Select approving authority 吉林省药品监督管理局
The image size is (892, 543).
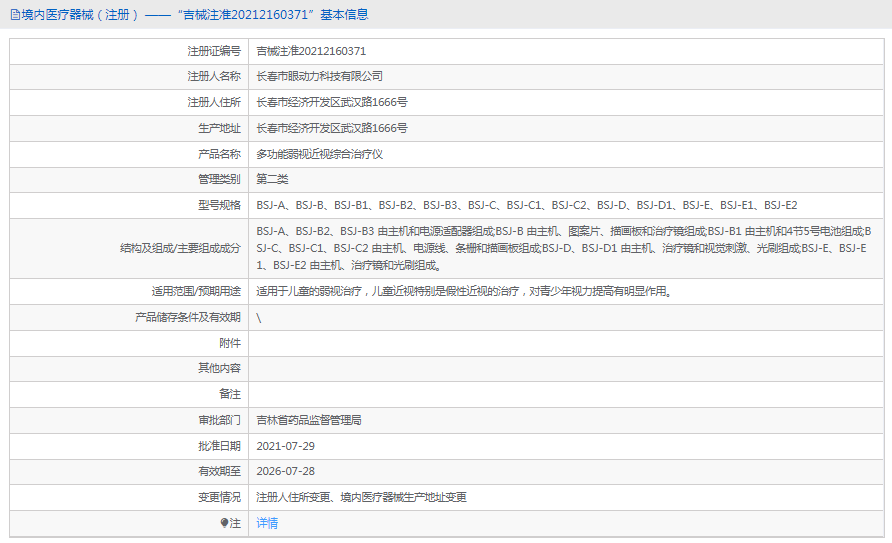309,420
